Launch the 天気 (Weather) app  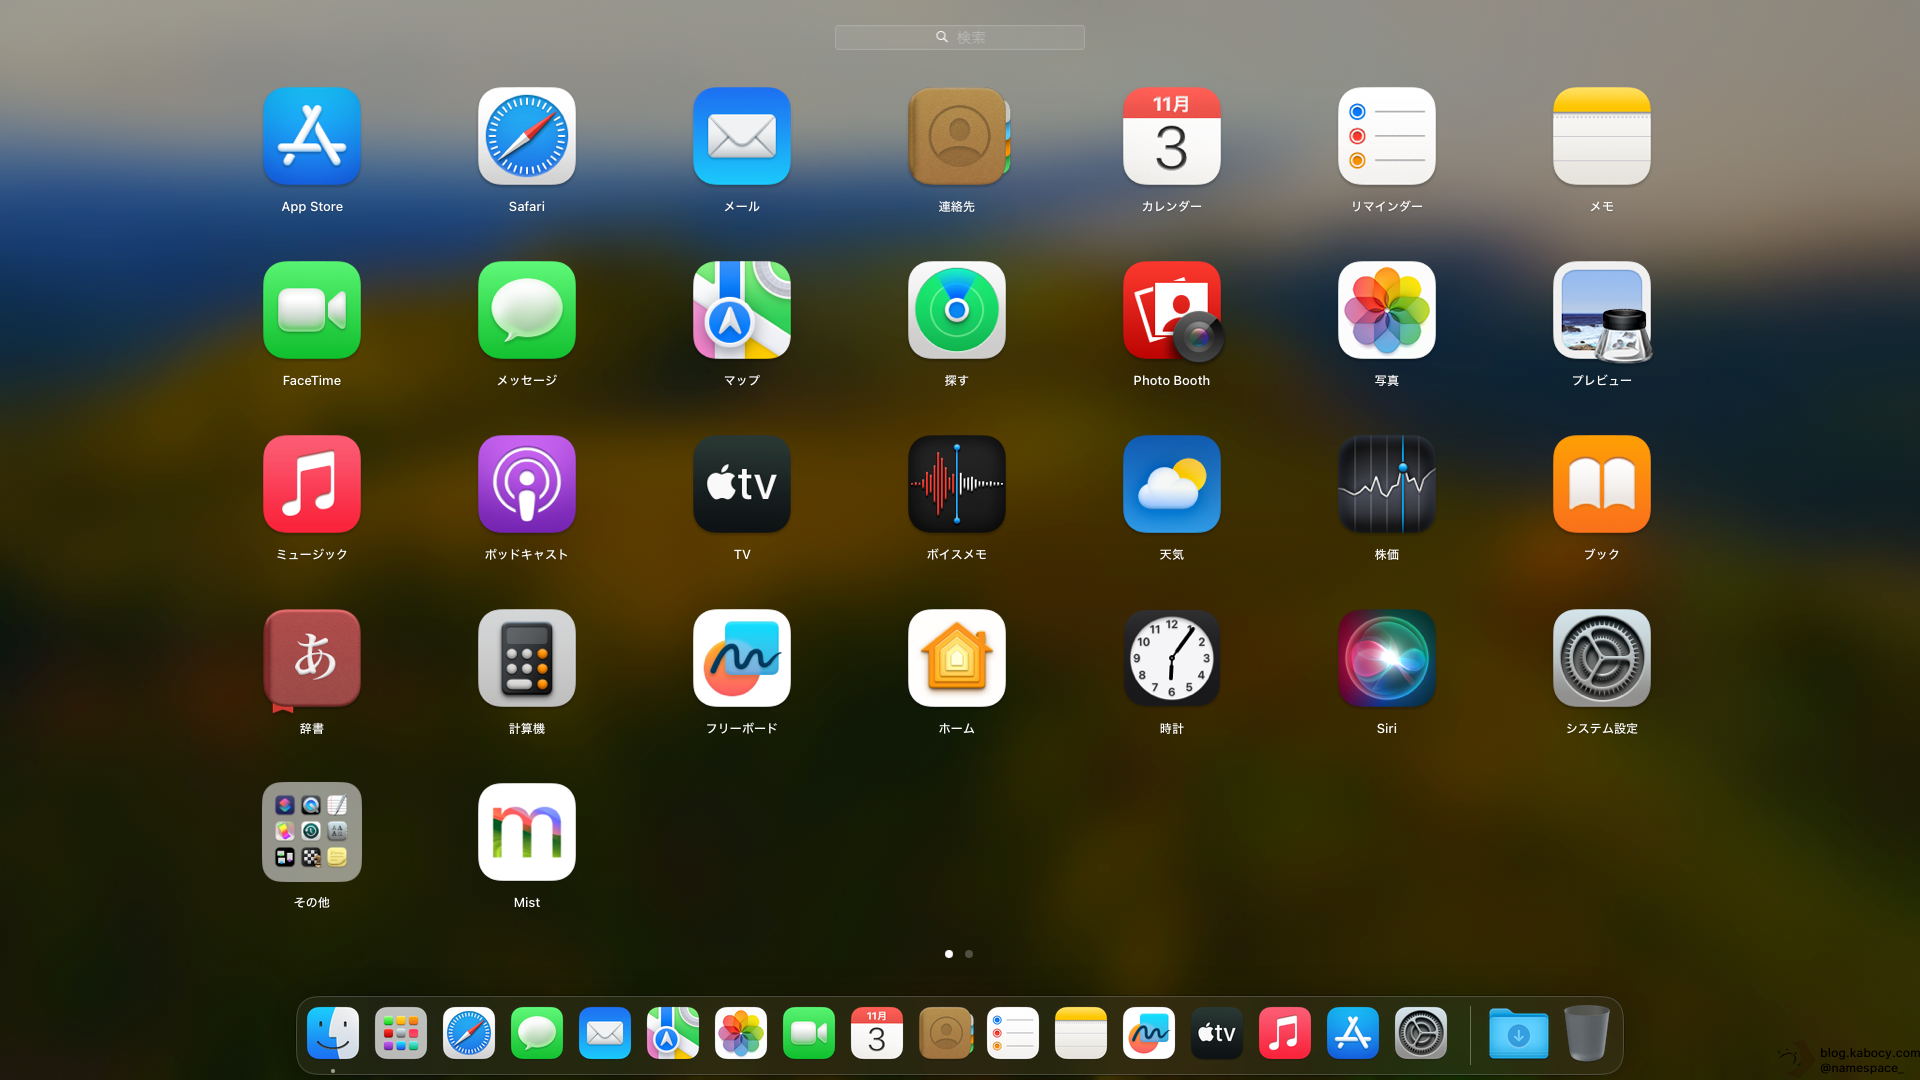click(x=1171, y=484)
